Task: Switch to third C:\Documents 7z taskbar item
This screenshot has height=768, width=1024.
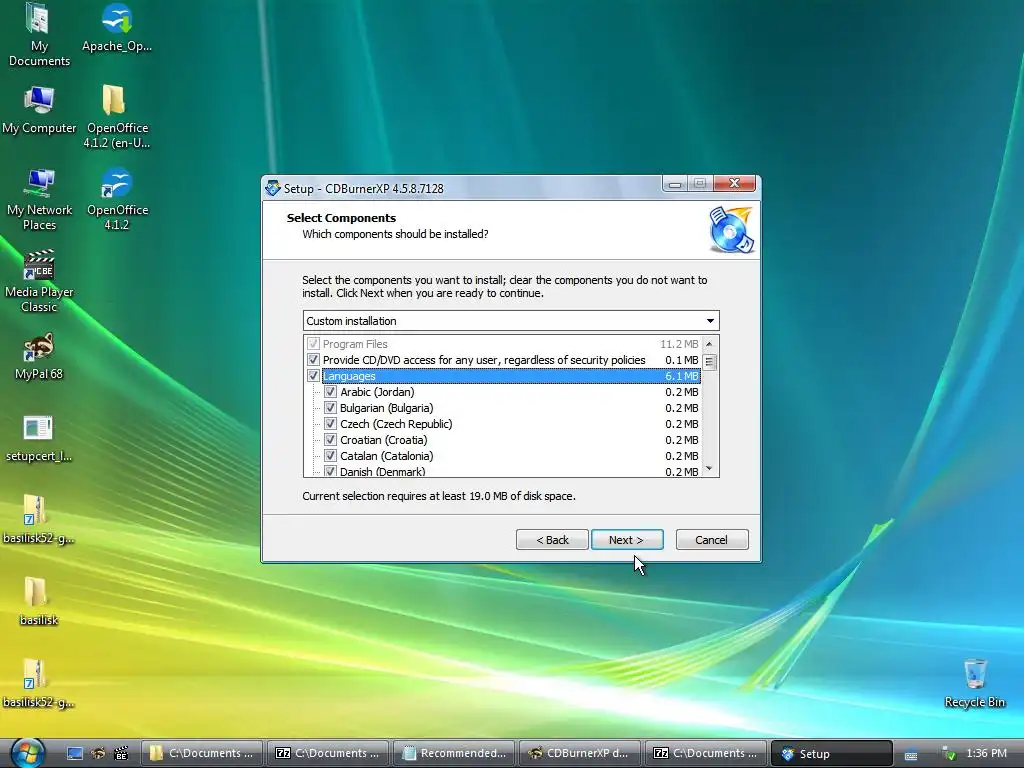Action: 706,753
